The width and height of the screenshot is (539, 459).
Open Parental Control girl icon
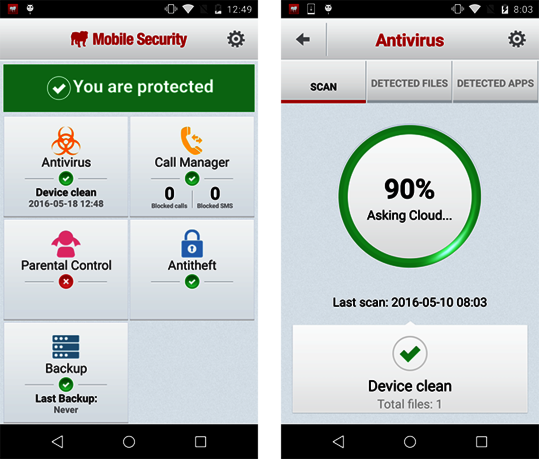click(66, 244)
